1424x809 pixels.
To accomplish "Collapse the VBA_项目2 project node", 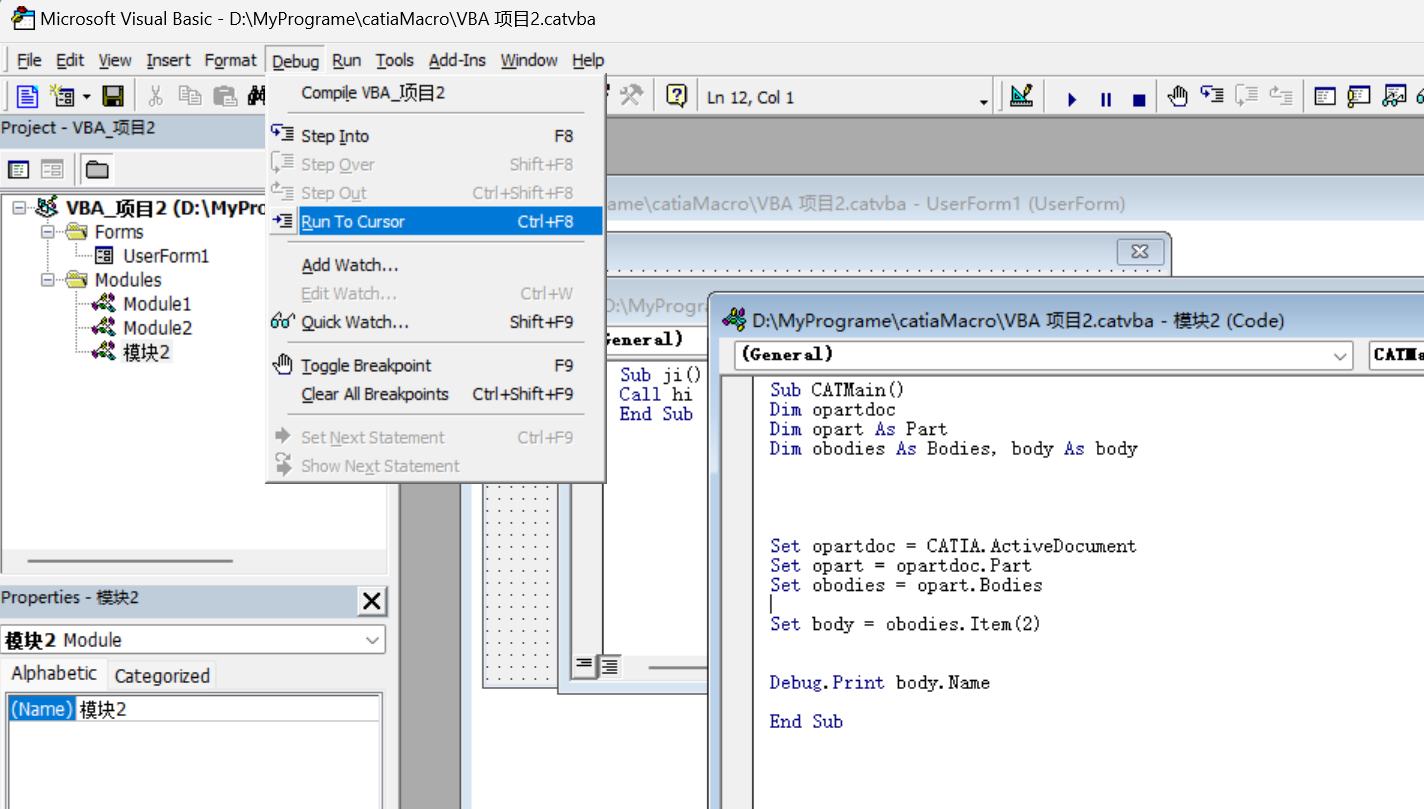I will click(x=20, y=208).
